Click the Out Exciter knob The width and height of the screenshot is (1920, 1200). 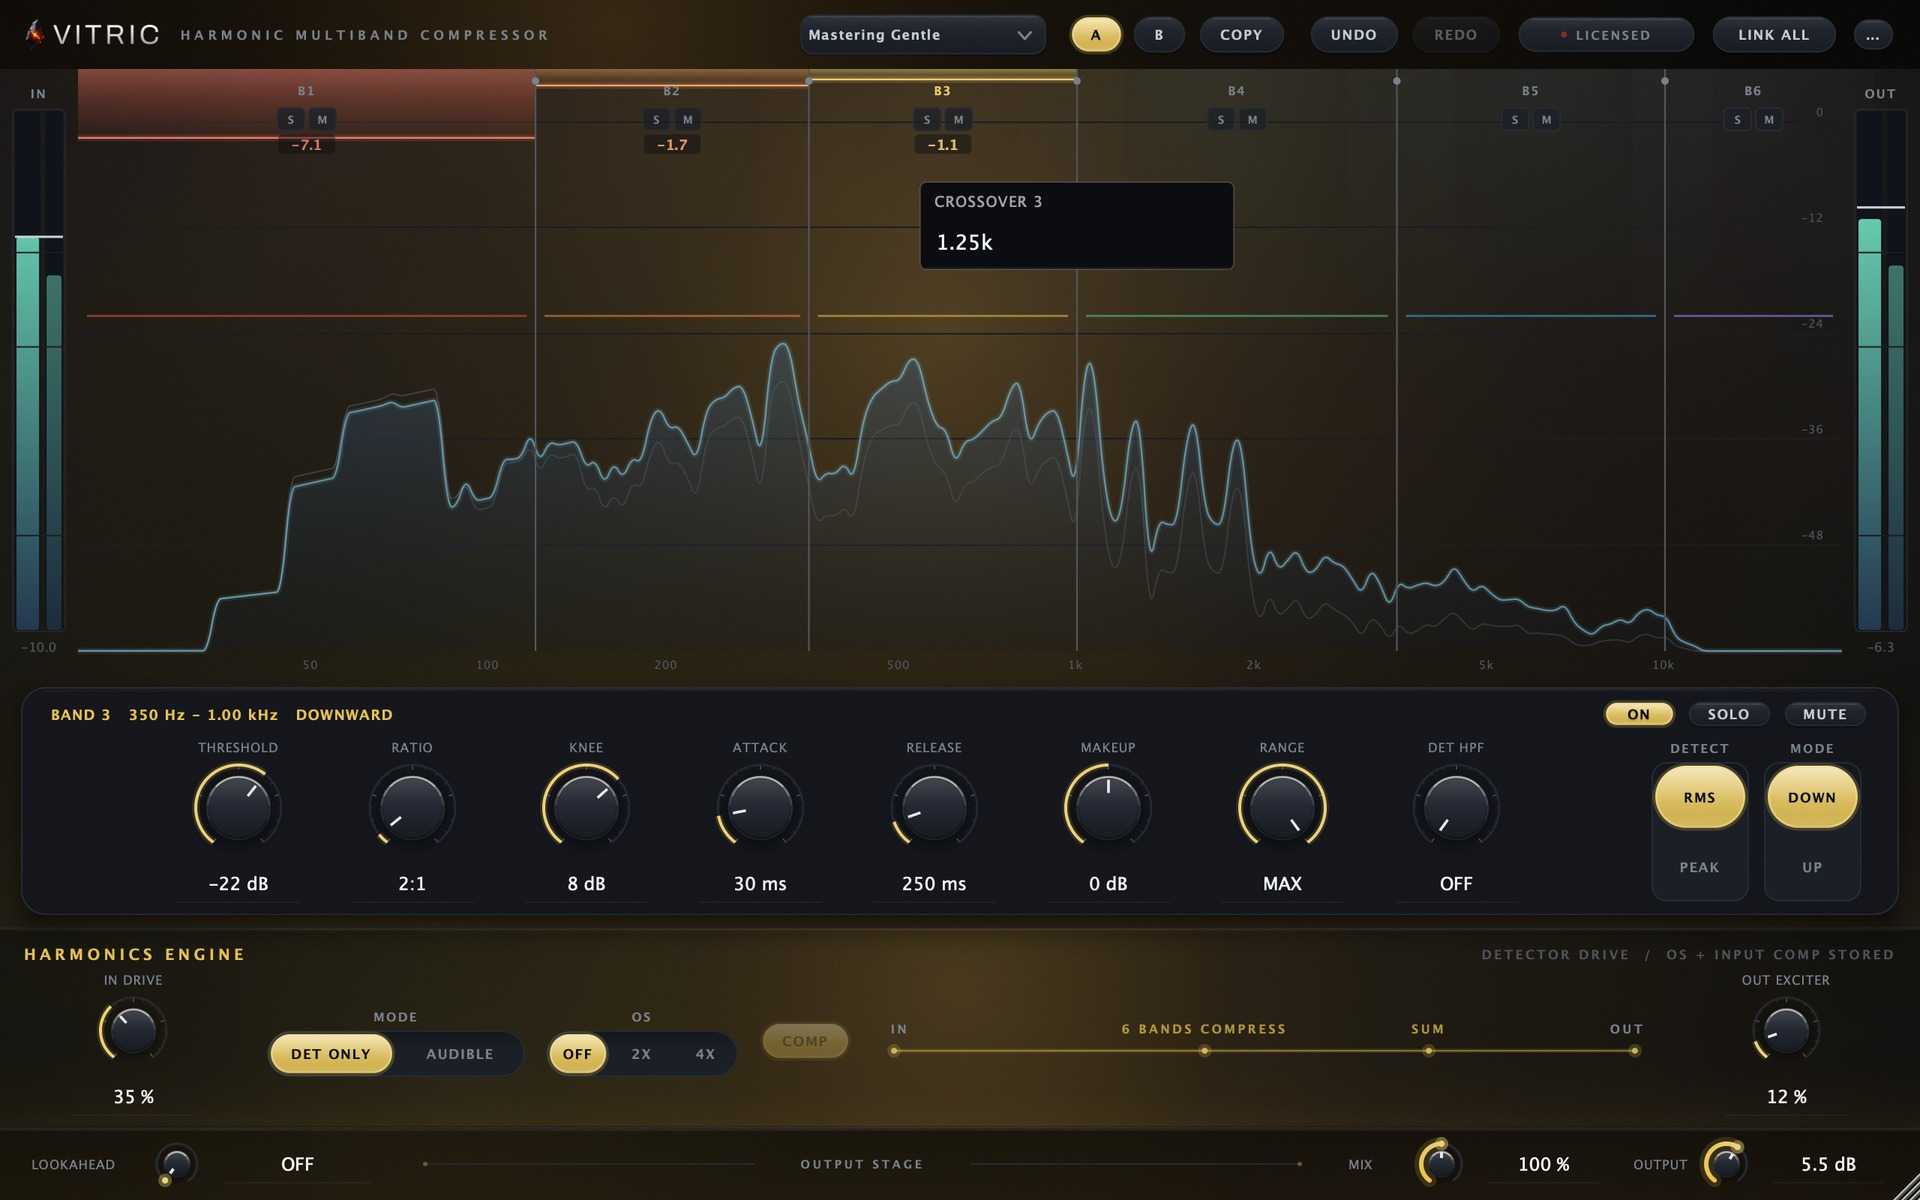[1786, 1032]
